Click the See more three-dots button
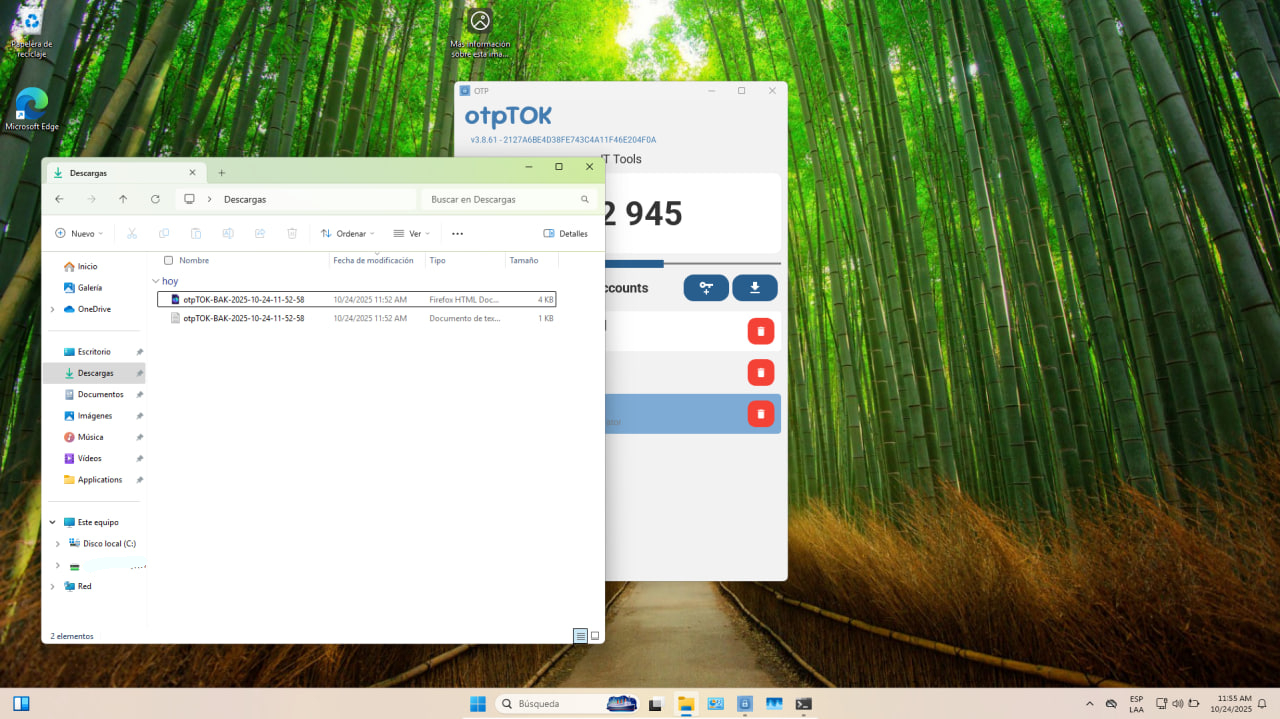 pos(457,233)
